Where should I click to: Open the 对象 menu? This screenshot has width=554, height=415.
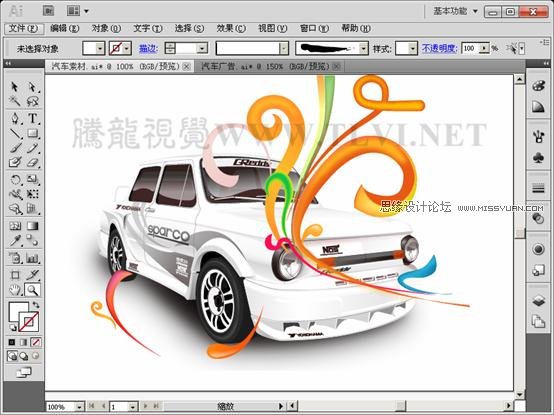coord(106,29)
